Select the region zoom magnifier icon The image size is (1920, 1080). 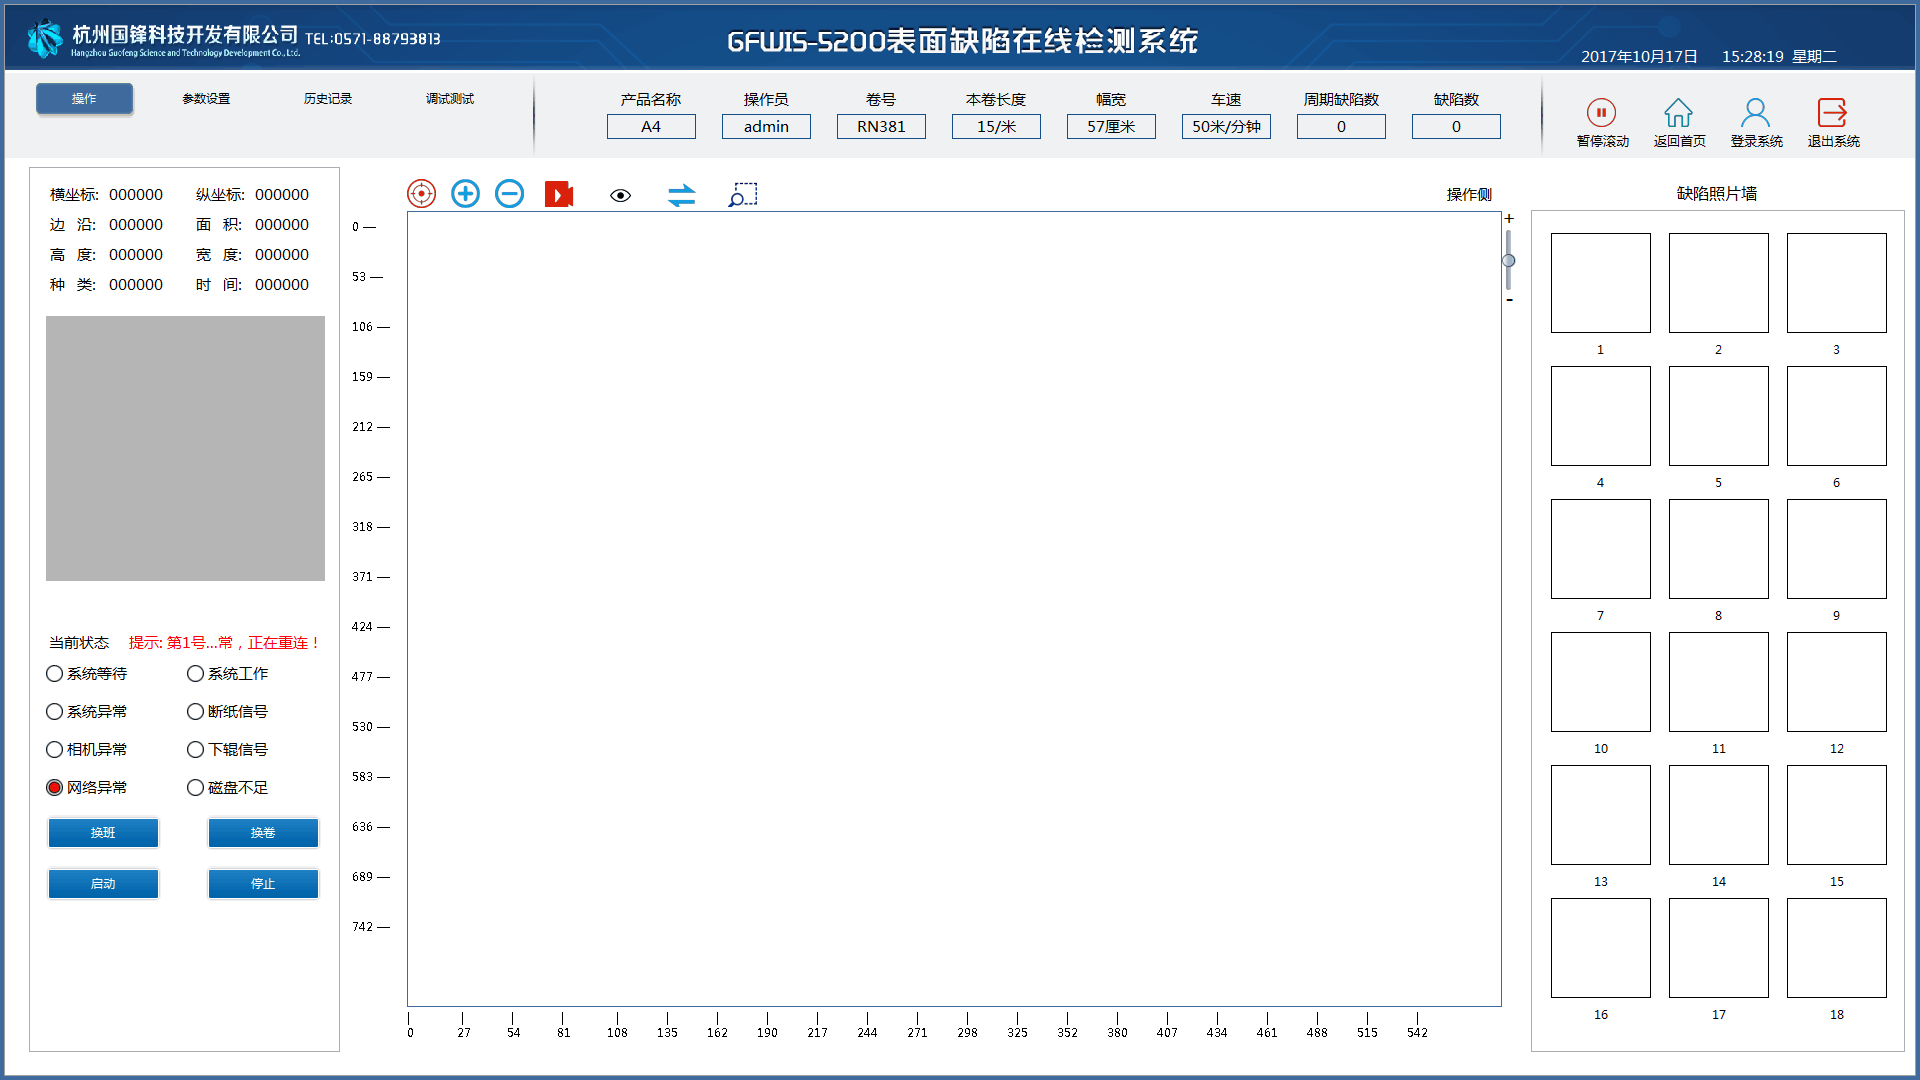(x=742, y=194)
